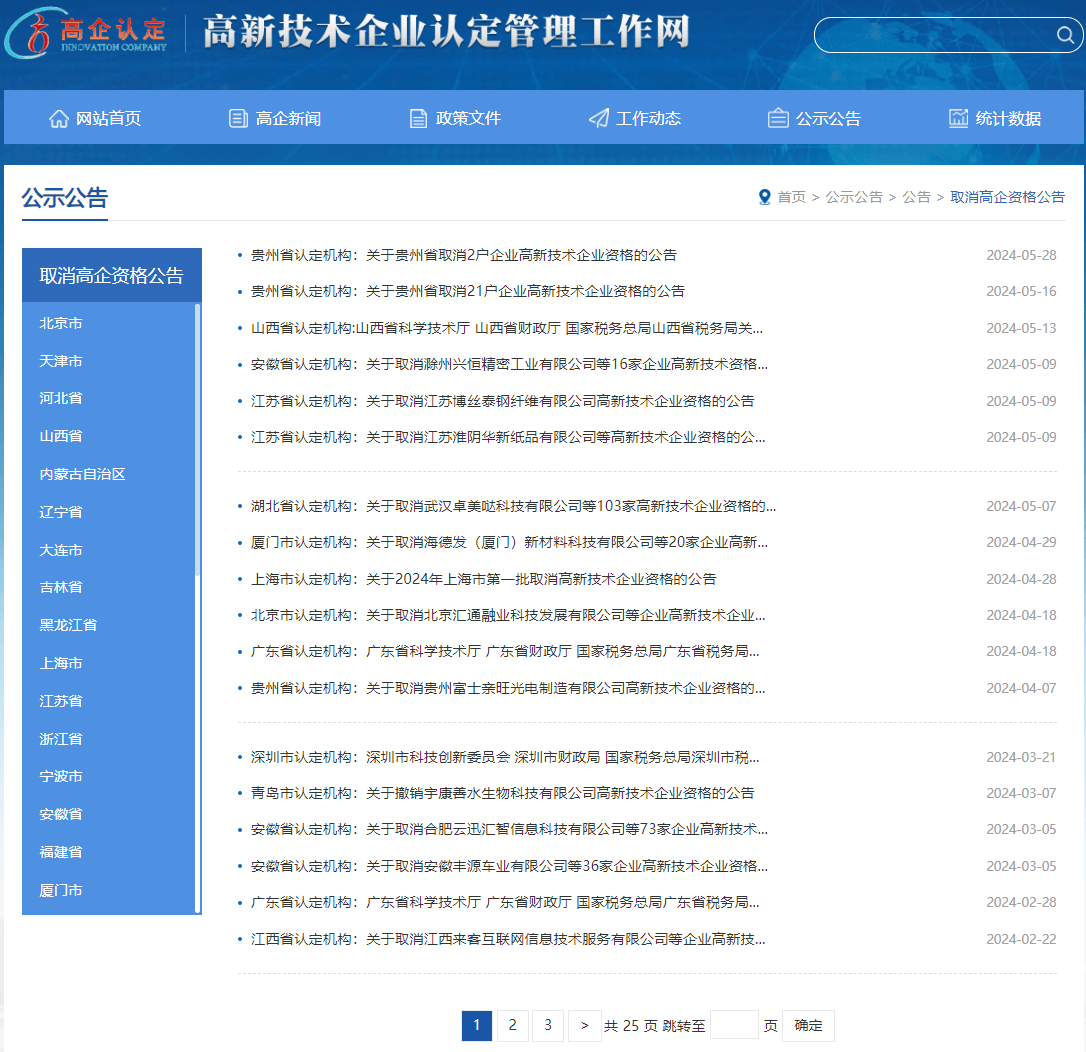This screenshot has height=1052, width=1086.
Task: Click the 政策文件 document icon
Action: click(x=418, y=117)
